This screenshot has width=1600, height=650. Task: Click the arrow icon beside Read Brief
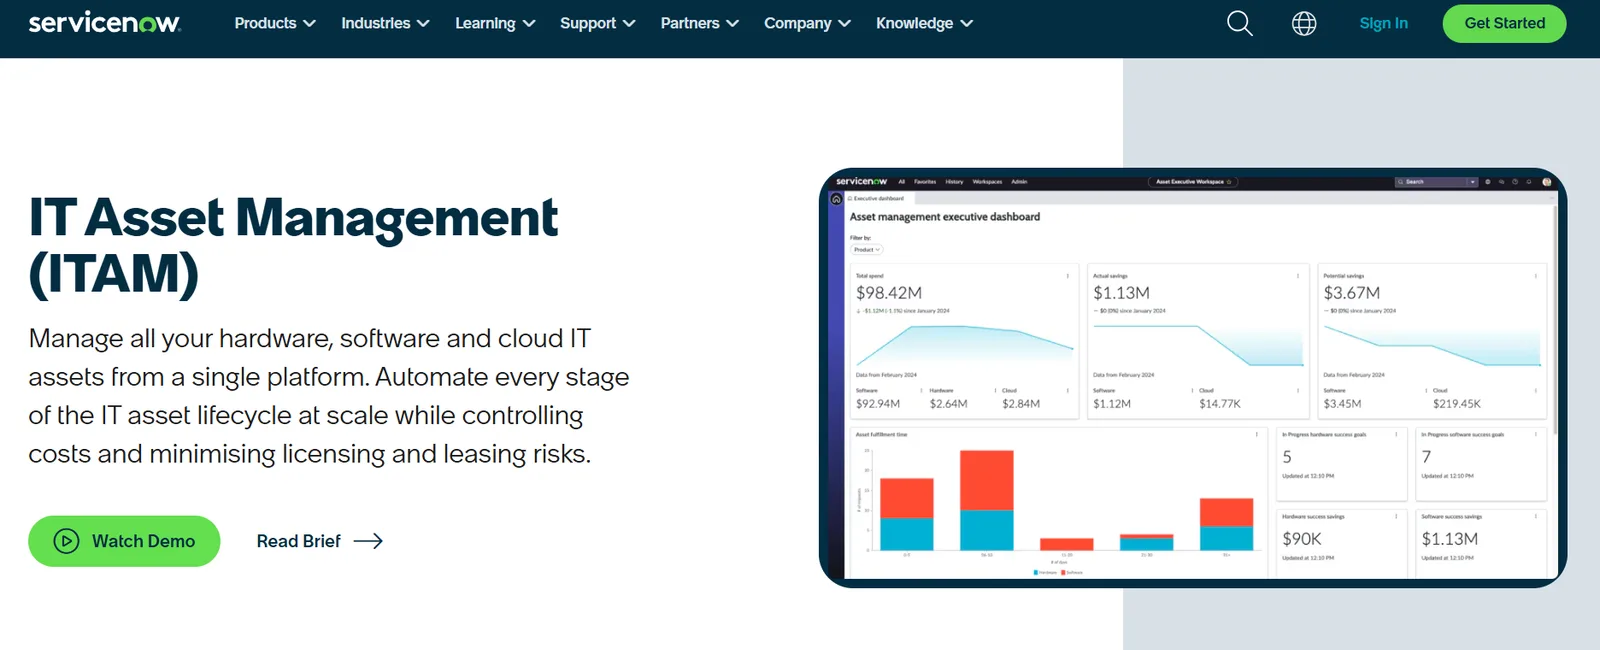coord(368,541)
